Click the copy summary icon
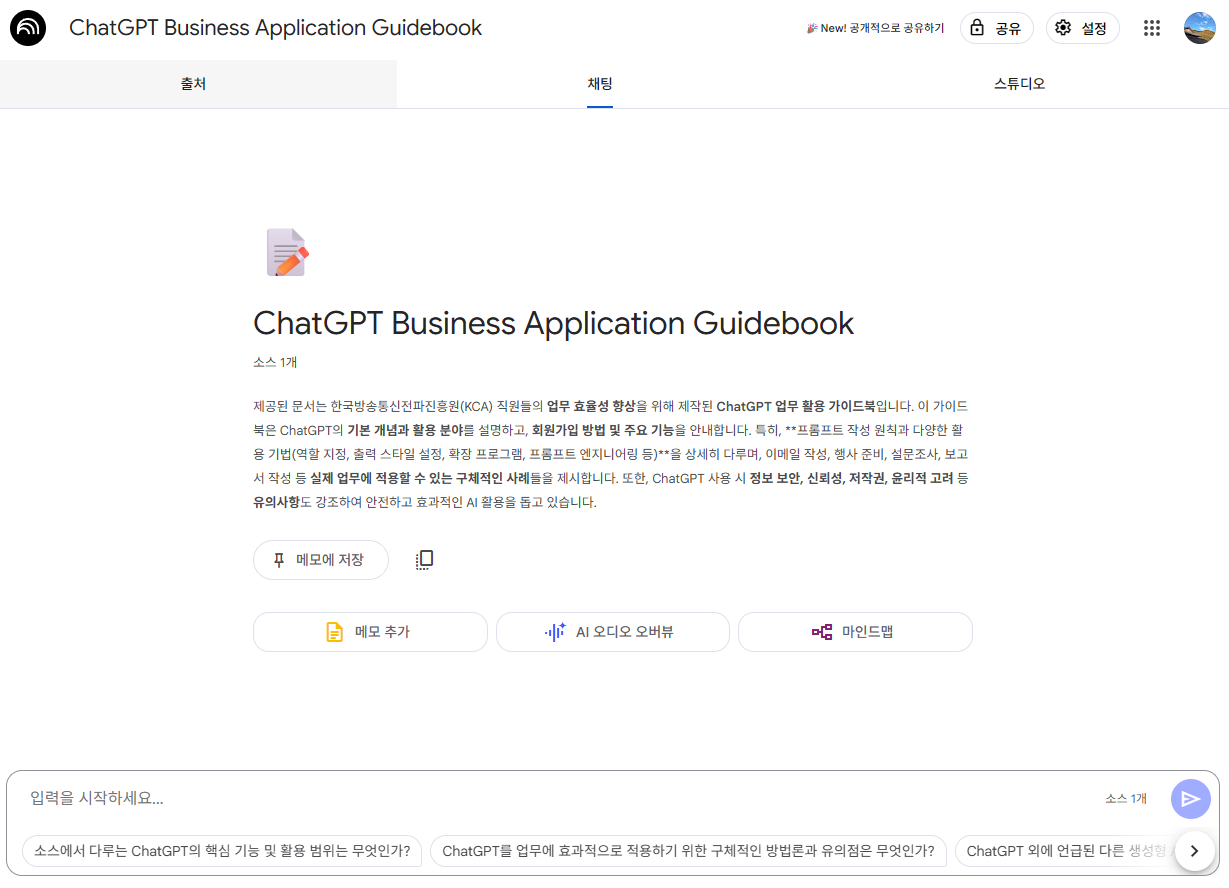1229x888 pixels. tap(424, 560)
